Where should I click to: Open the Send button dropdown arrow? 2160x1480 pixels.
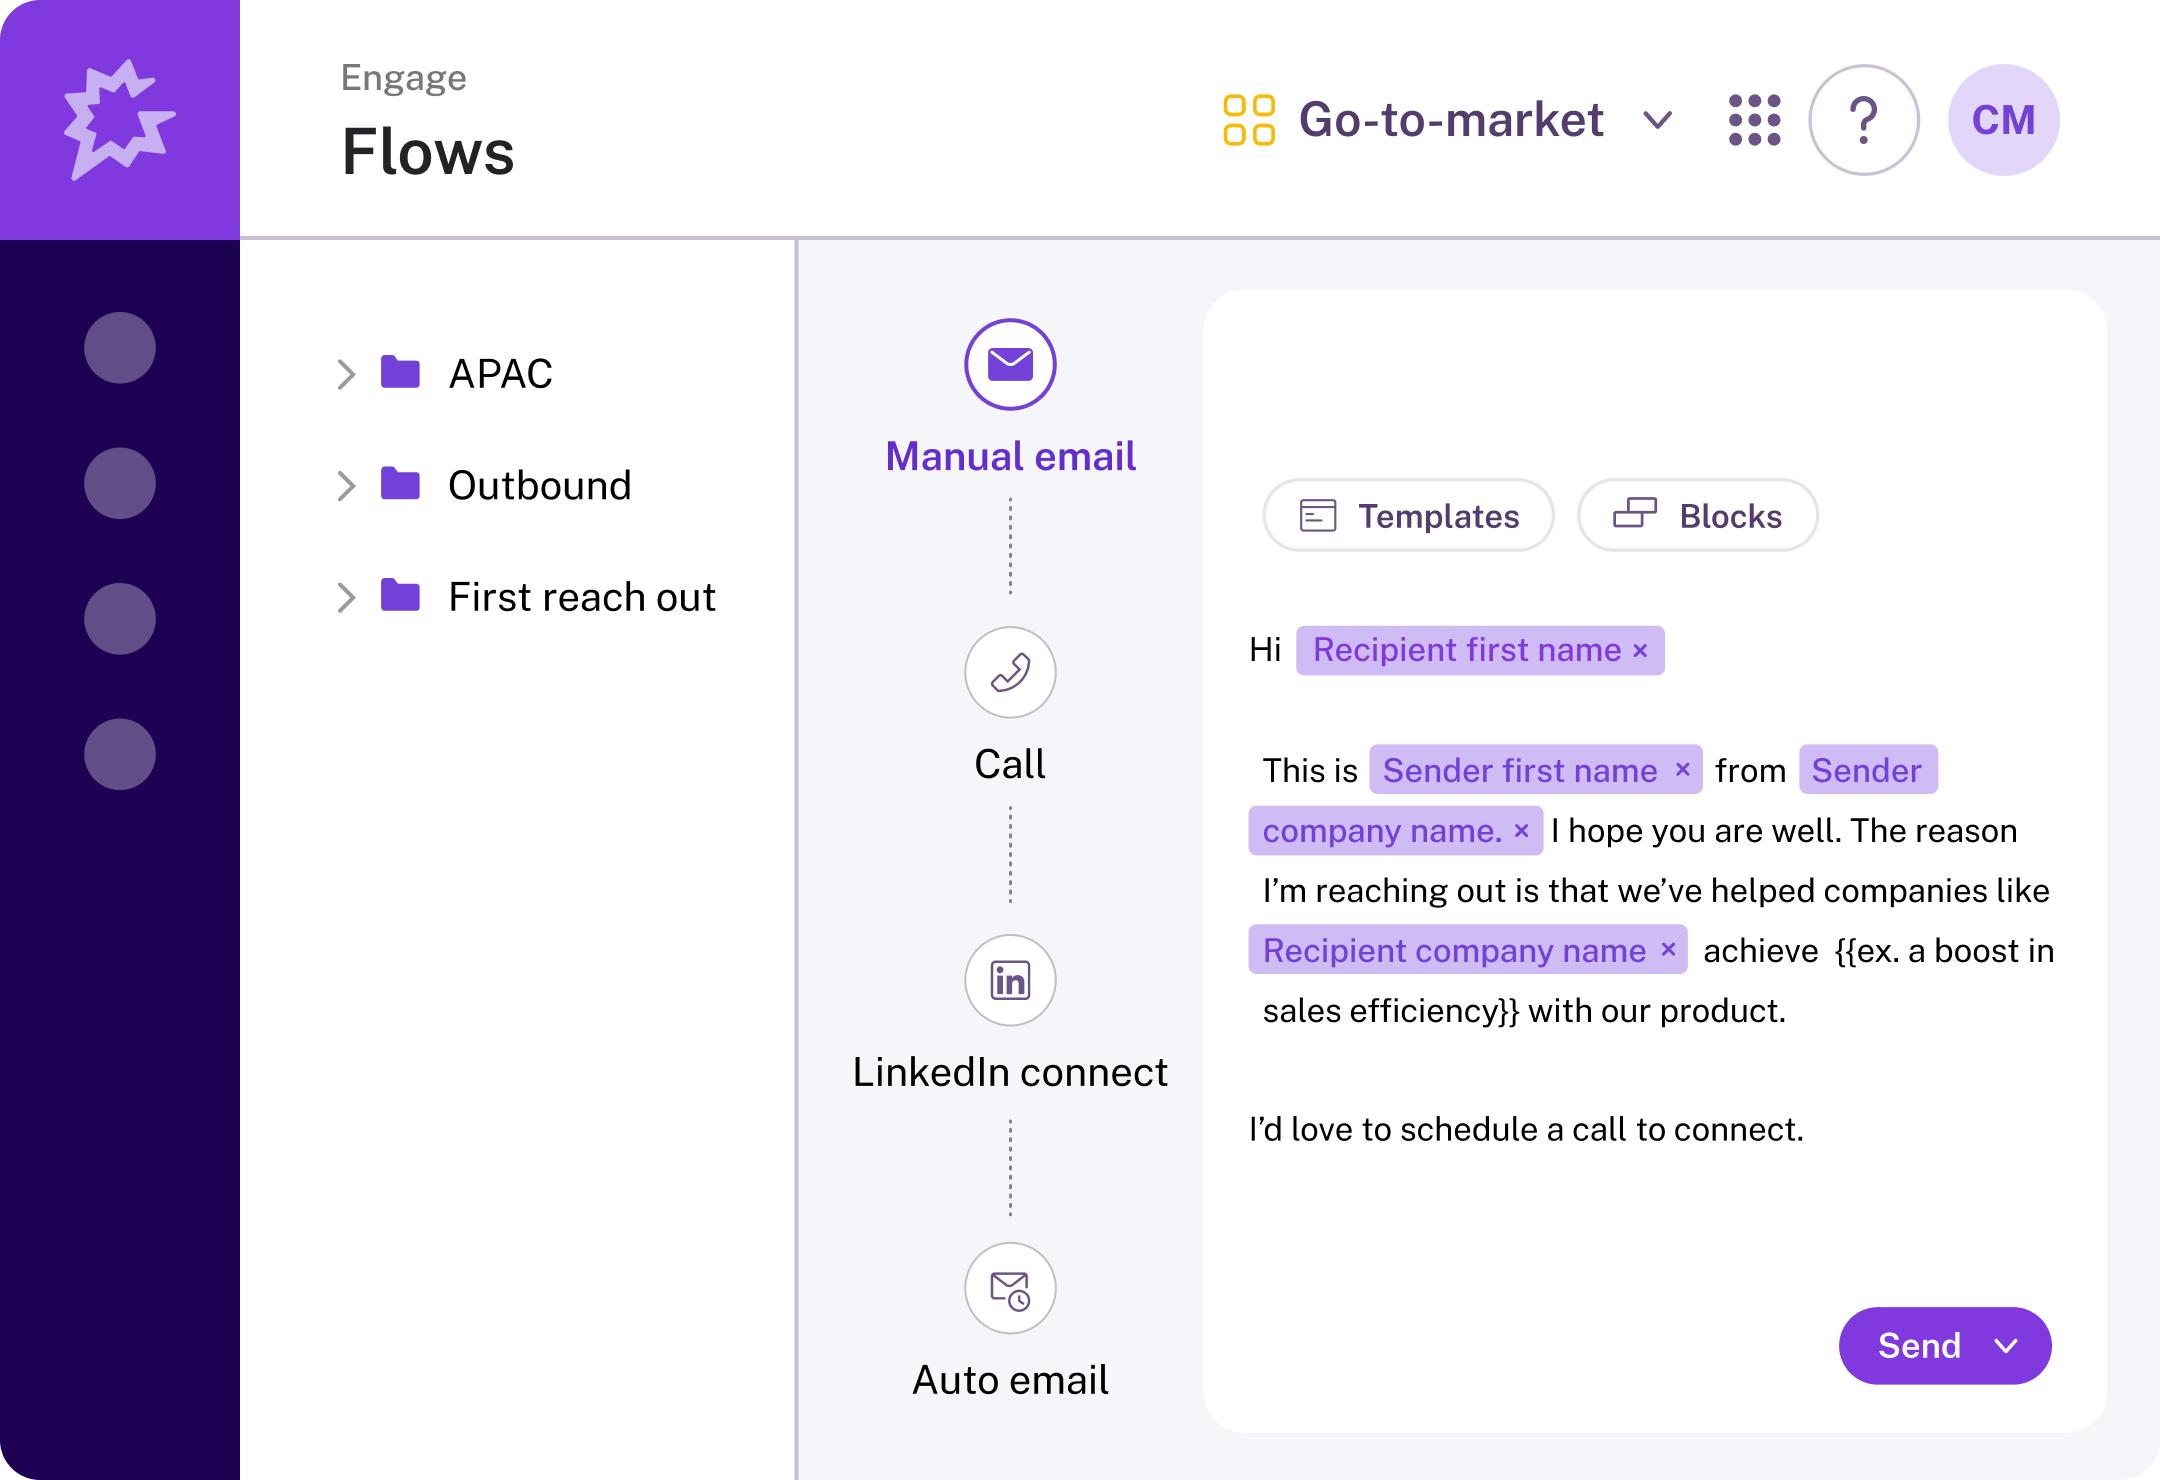2006,1346
